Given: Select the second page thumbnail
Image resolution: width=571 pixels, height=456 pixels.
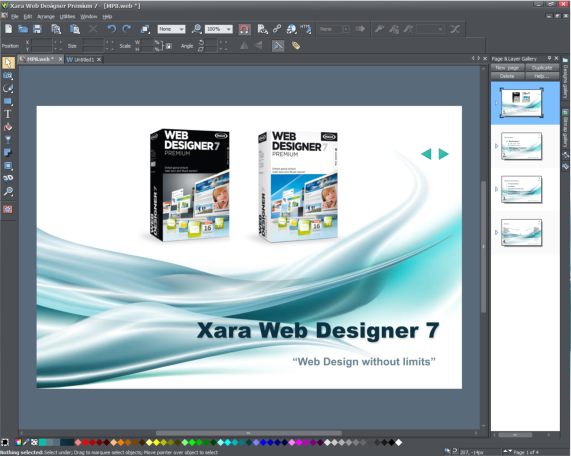Looking at the screenshot, I should click(x=521, y=146).
